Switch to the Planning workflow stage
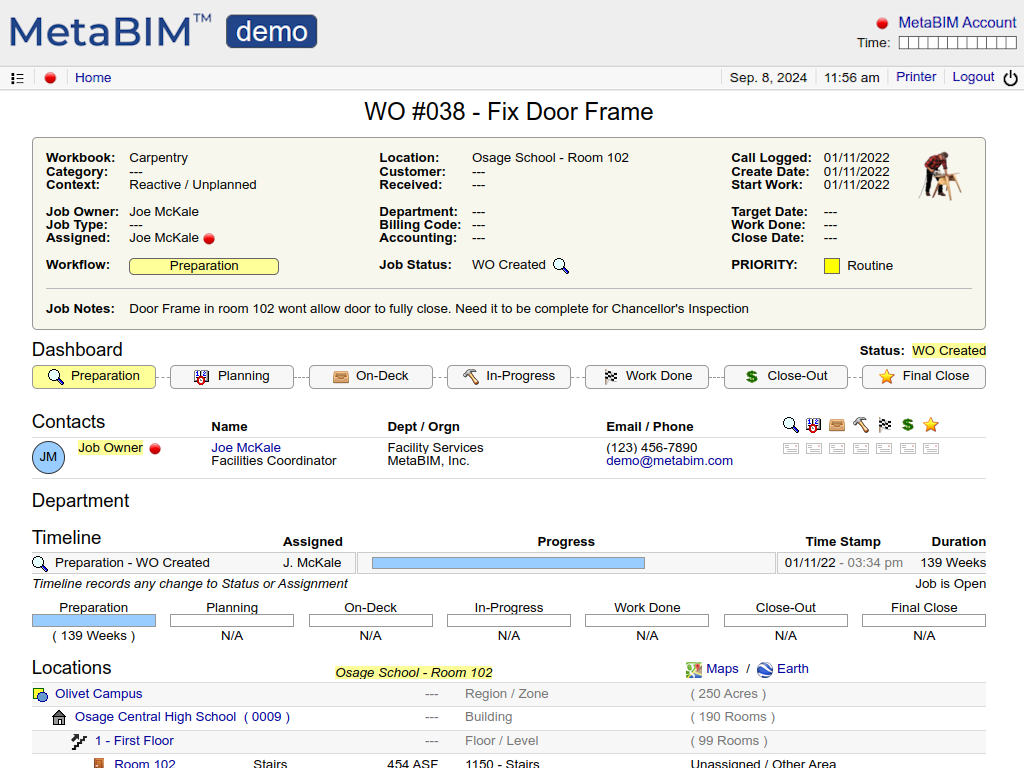Screen dimensions: 1024x768 coord(232,377)
